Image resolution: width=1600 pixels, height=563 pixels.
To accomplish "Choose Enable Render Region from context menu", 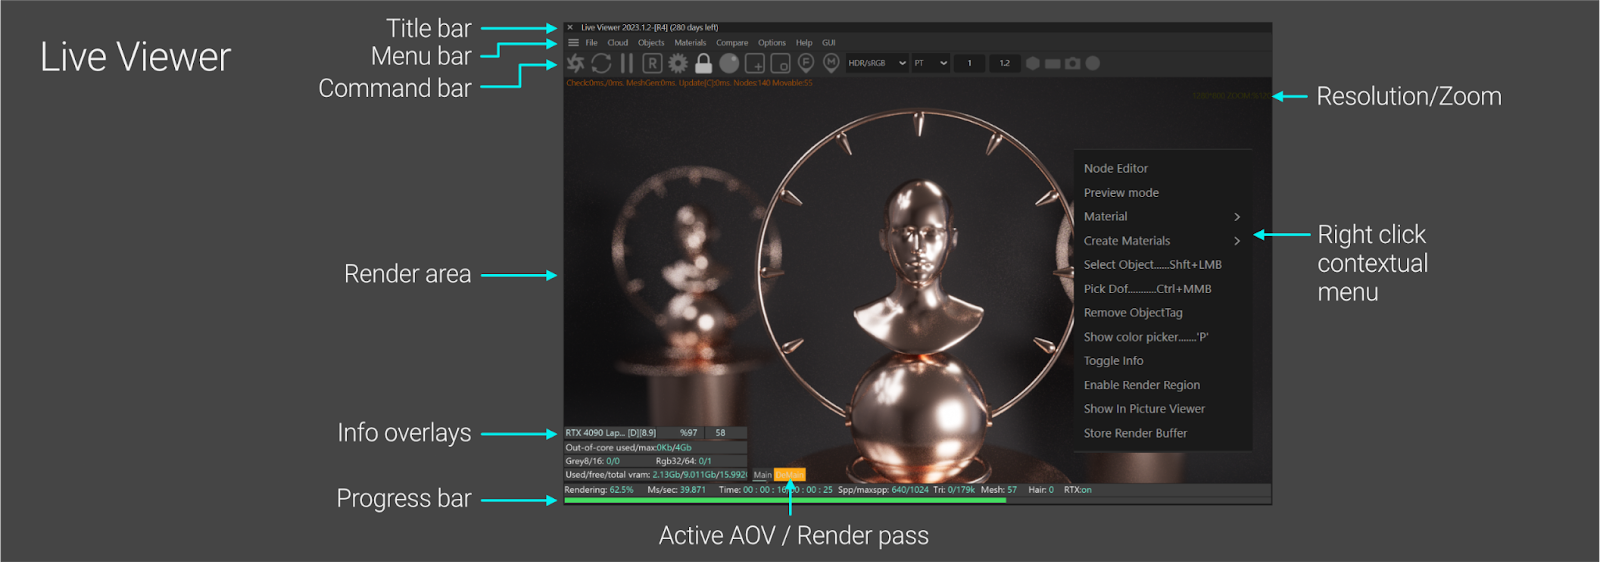I will coord(1142,385).
